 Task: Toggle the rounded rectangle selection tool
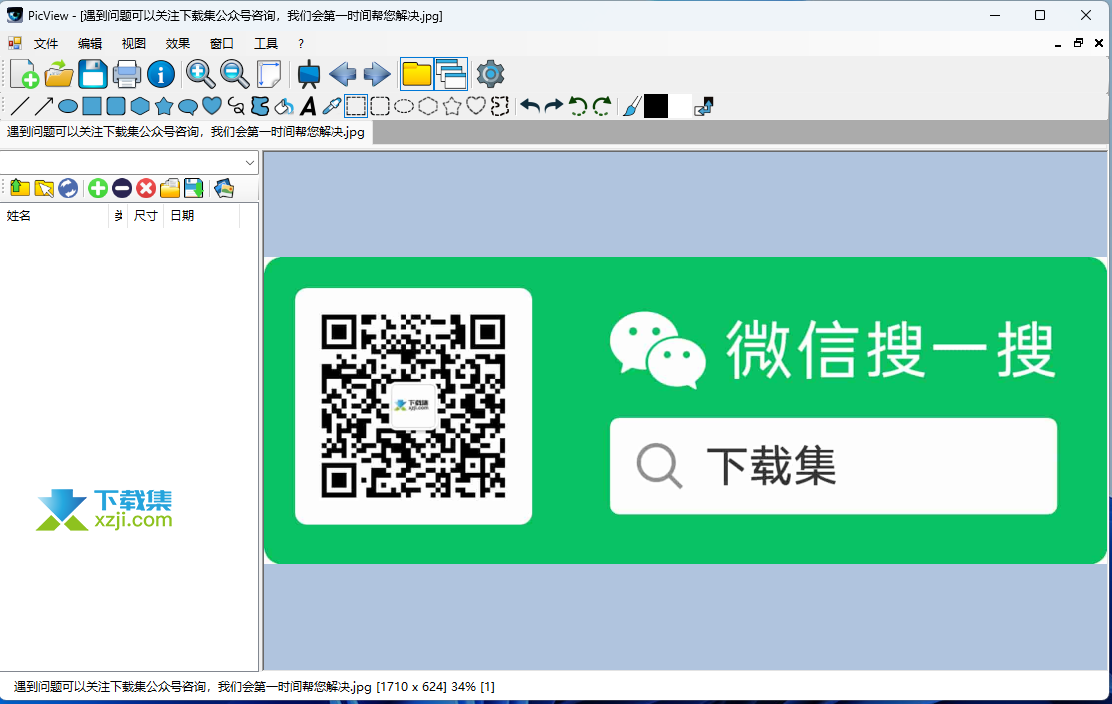[x=380, y=106]
